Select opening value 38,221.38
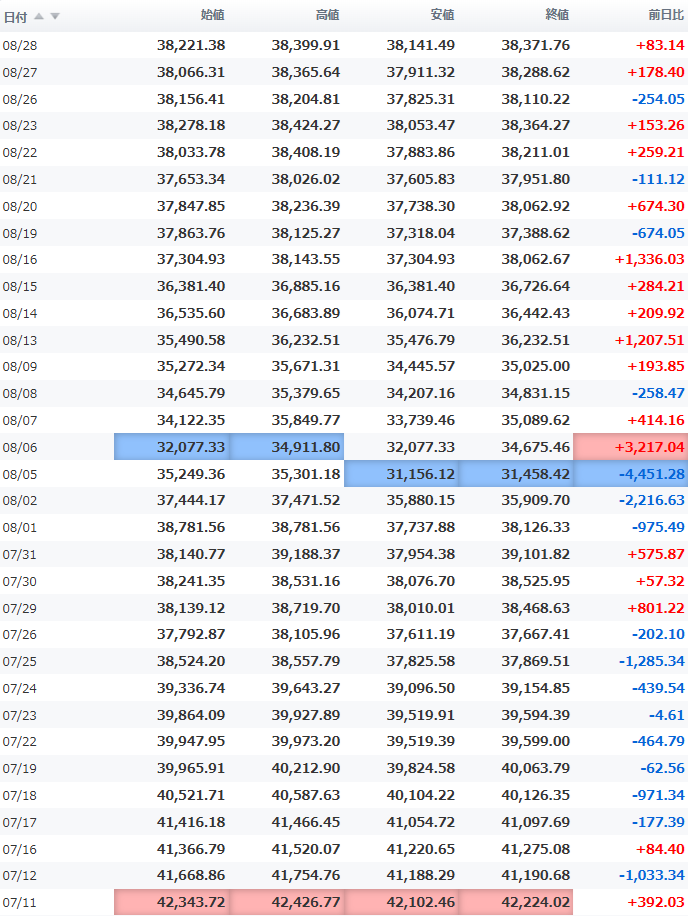The width and height of the screenshot is (688, 916). click(191, 45)
